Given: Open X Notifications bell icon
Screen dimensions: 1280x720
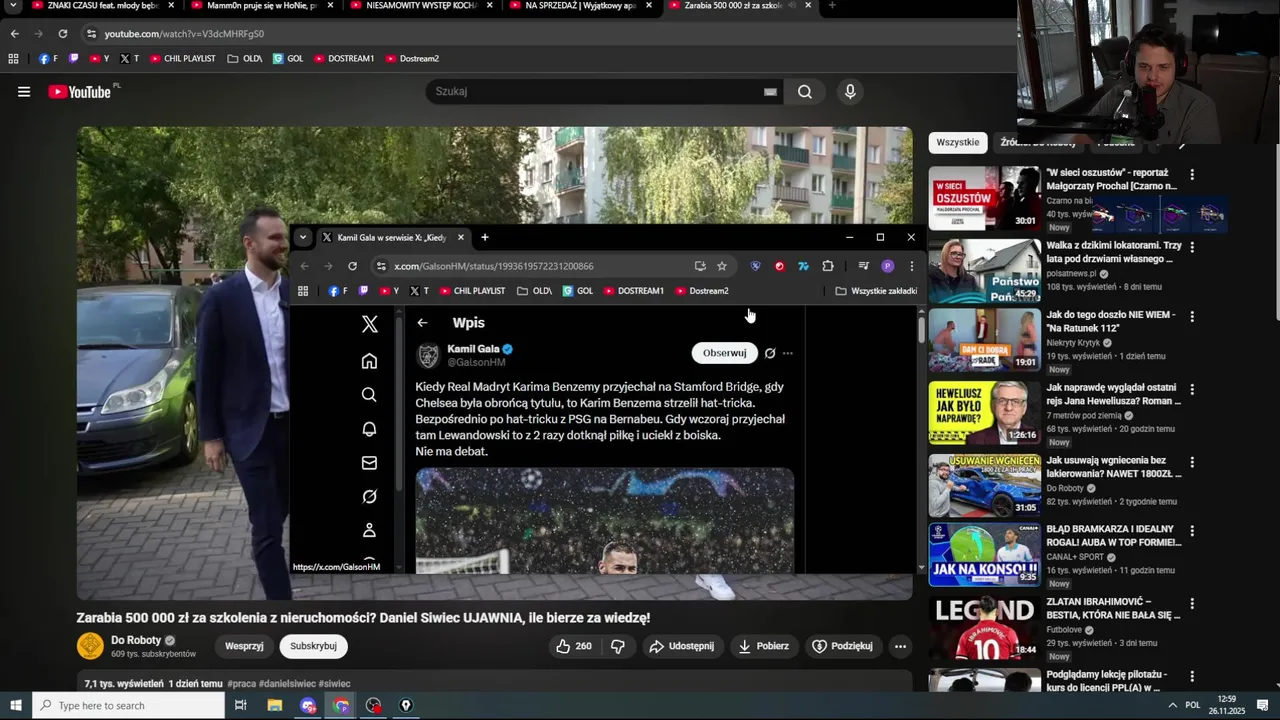Looking at the screenshot, I should click(x=369, y=429).
